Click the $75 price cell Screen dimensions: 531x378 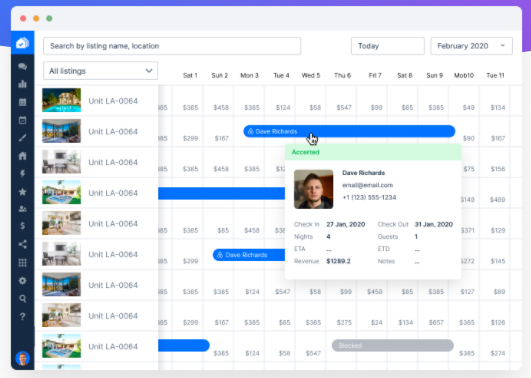coord(468,169)
